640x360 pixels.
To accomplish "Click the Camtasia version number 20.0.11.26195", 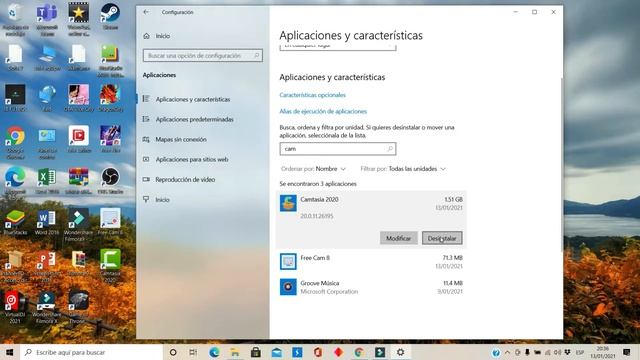I will click(317, 216).
